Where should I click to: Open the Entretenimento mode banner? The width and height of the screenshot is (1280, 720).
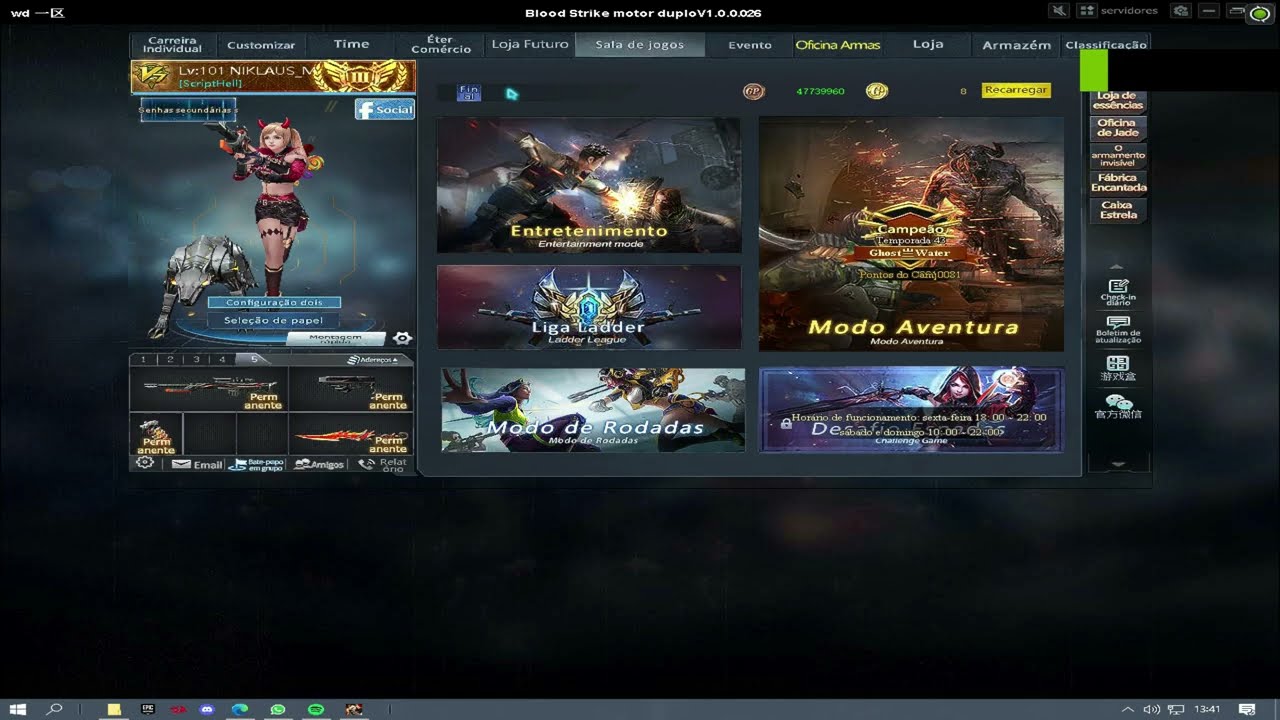(589, 185)
